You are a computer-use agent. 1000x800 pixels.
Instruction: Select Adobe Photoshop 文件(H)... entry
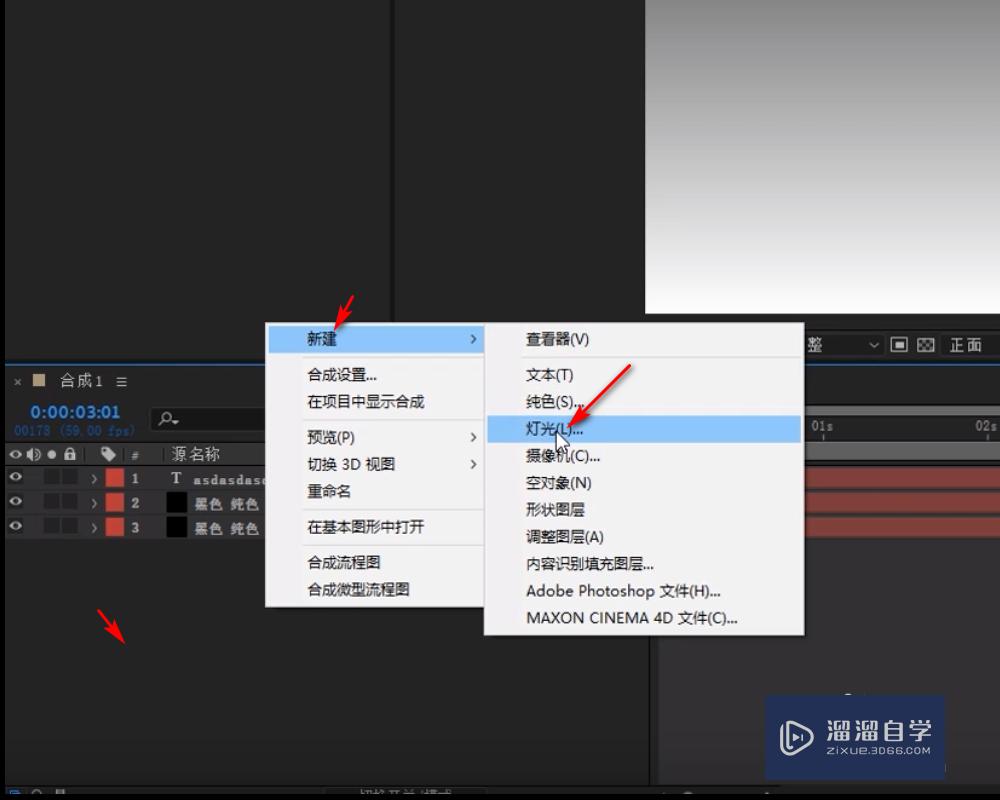[x=623, y=591]
